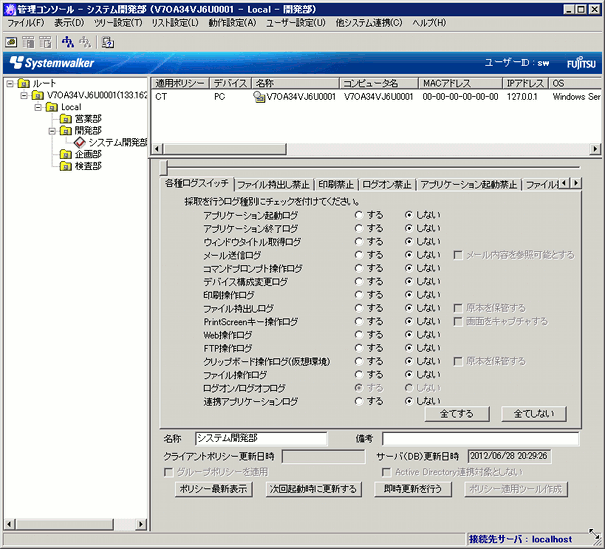Click the 営業部 folder icon
This screenshot has width=605, height=549.
(66, 119)
